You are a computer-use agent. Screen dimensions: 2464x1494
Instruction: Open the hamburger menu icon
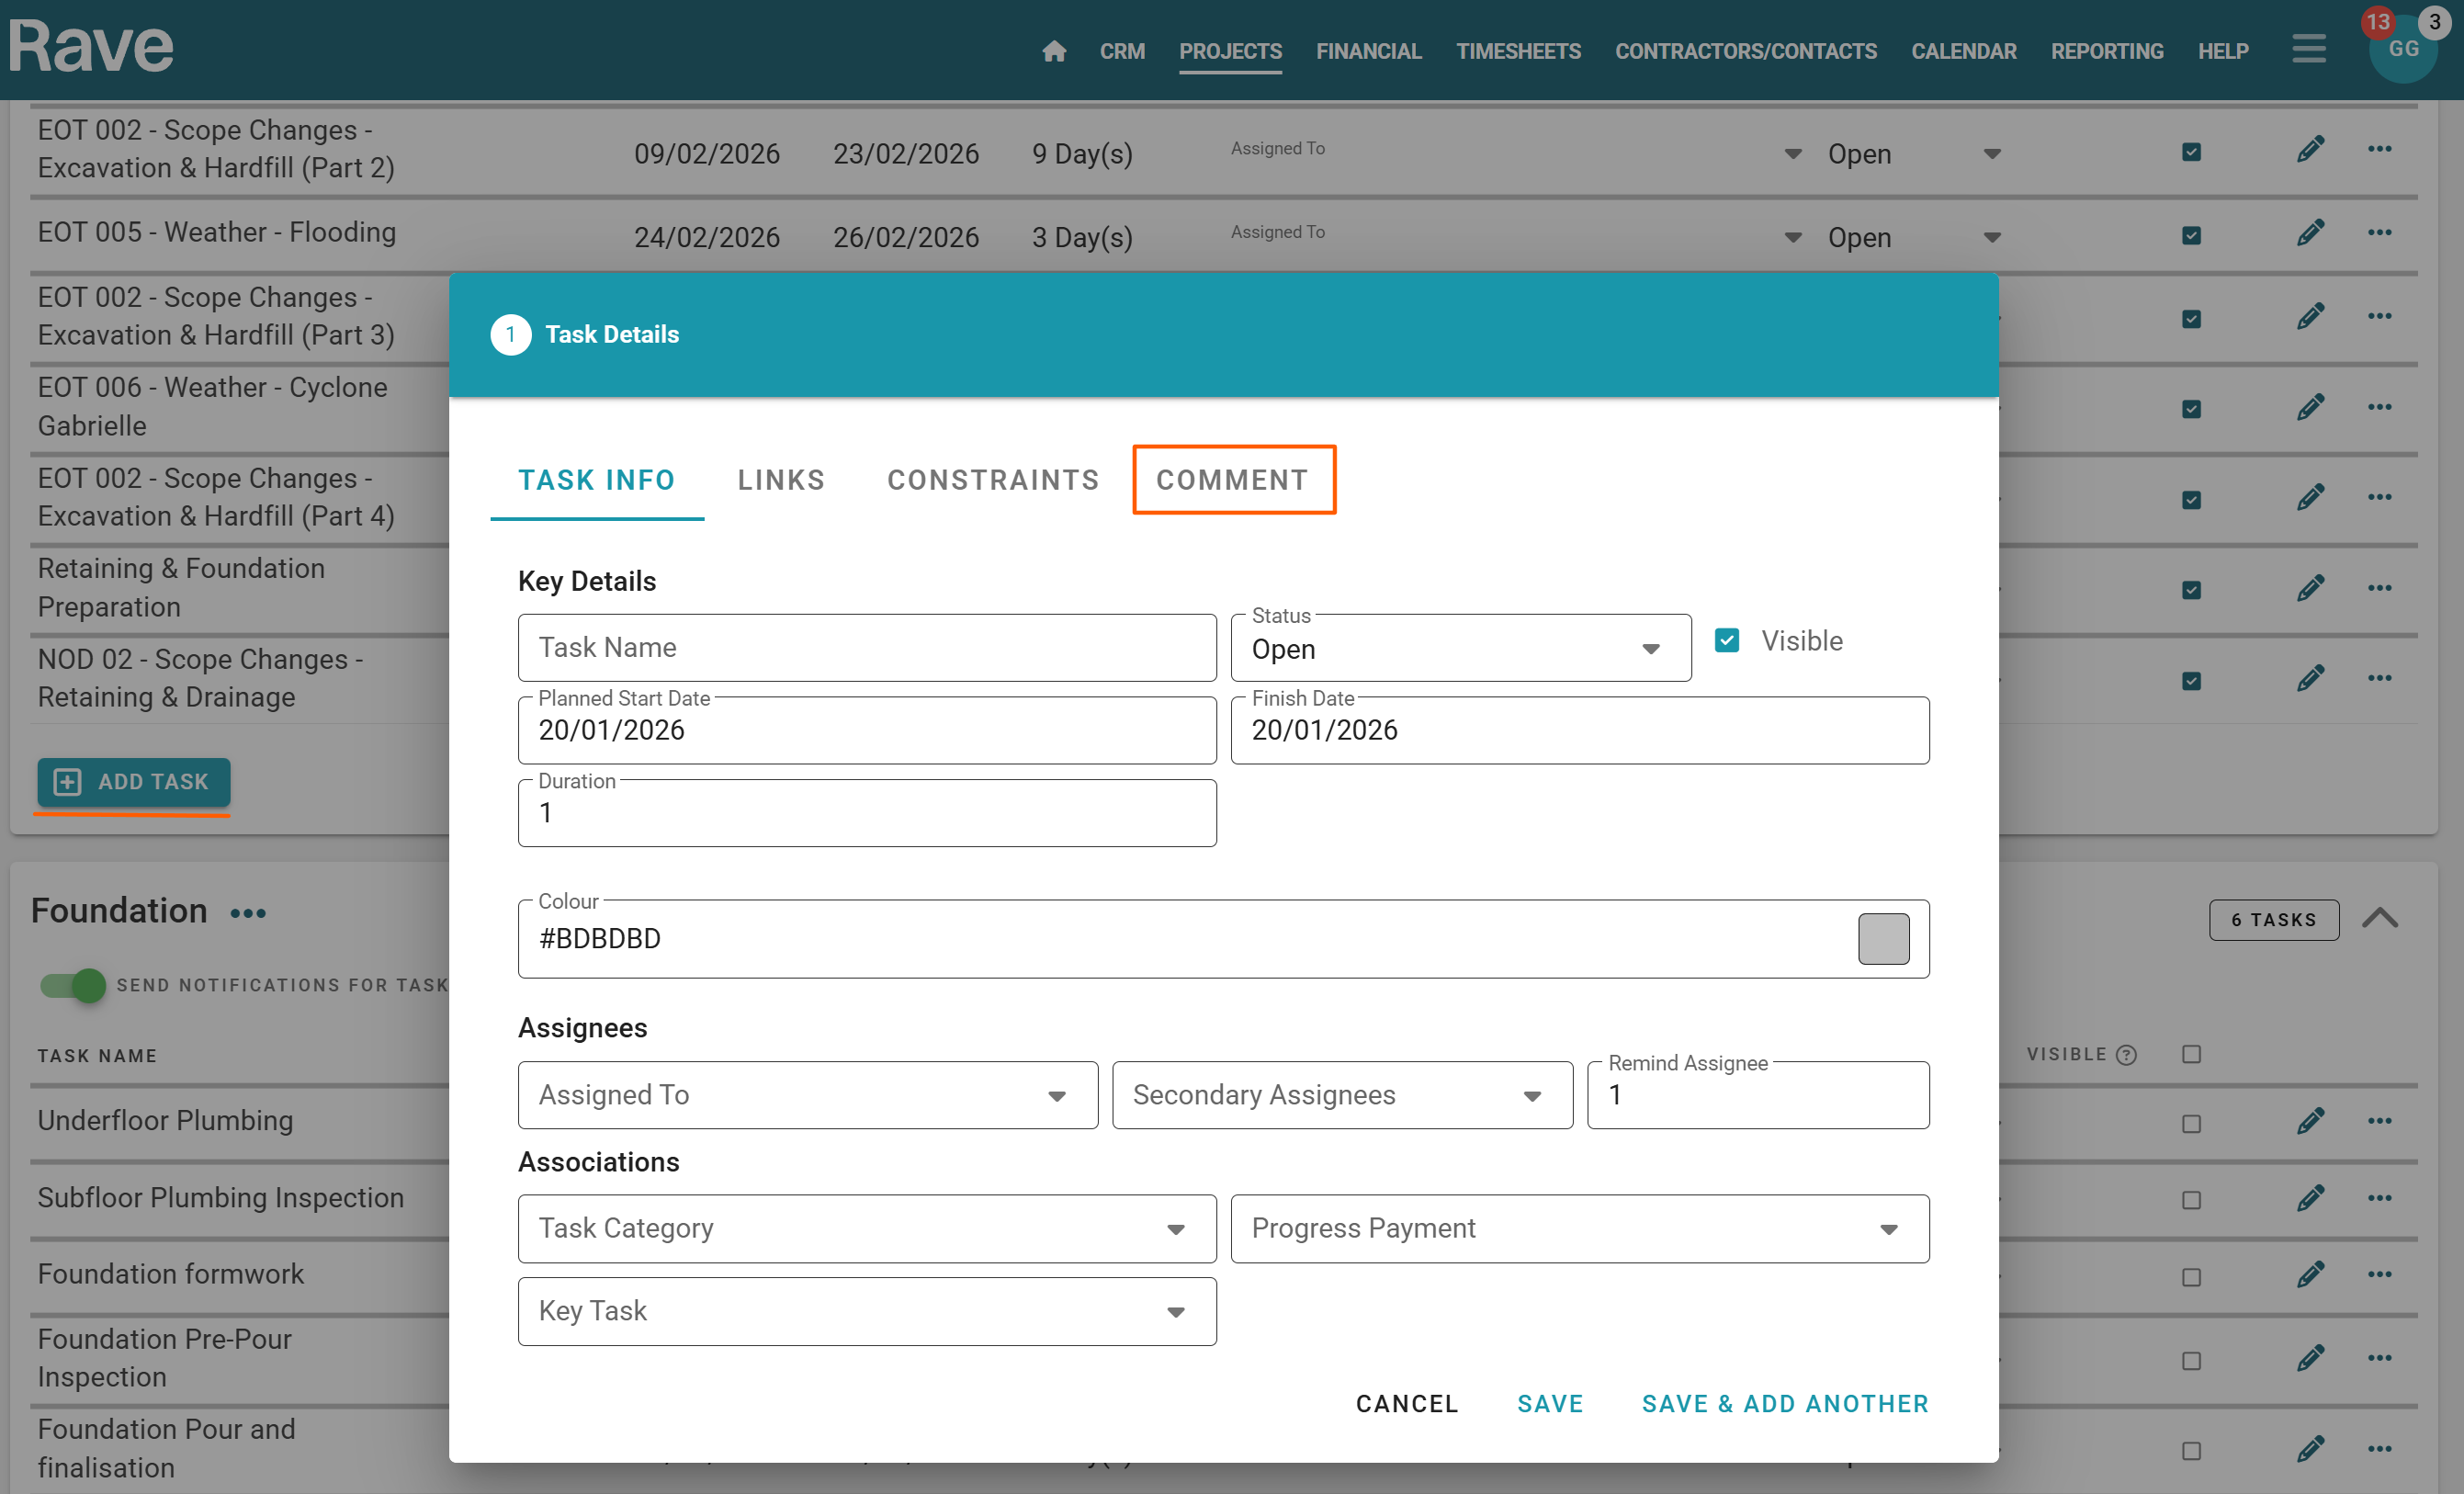[x=2308, y=49]
